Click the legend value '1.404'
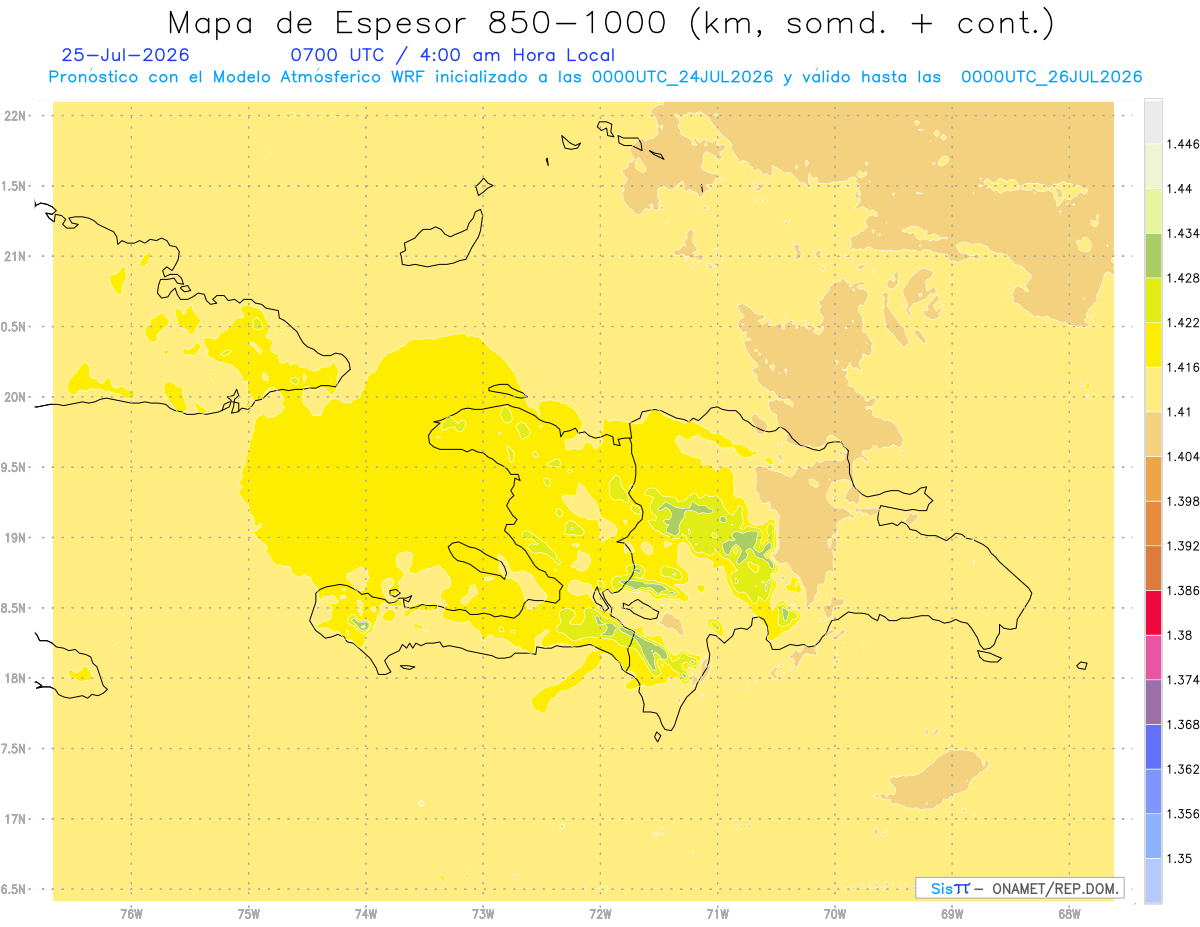The image size is (1200, 927). (x=1184, y=457)
